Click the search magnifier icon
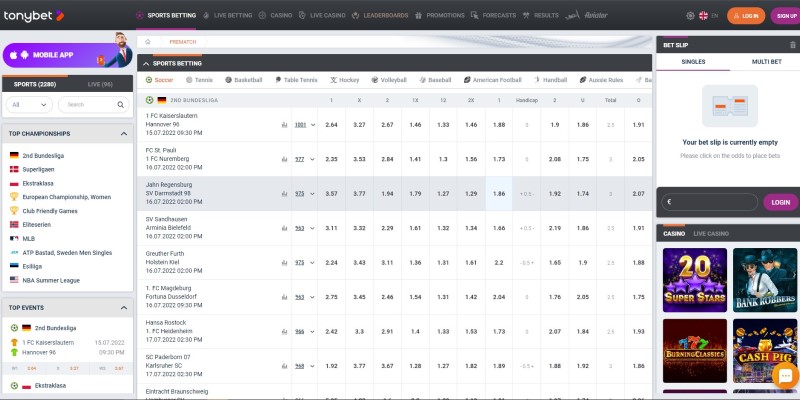Image resolution: width=800 pixels, height=400 pixels. click(x=120, y=105)
